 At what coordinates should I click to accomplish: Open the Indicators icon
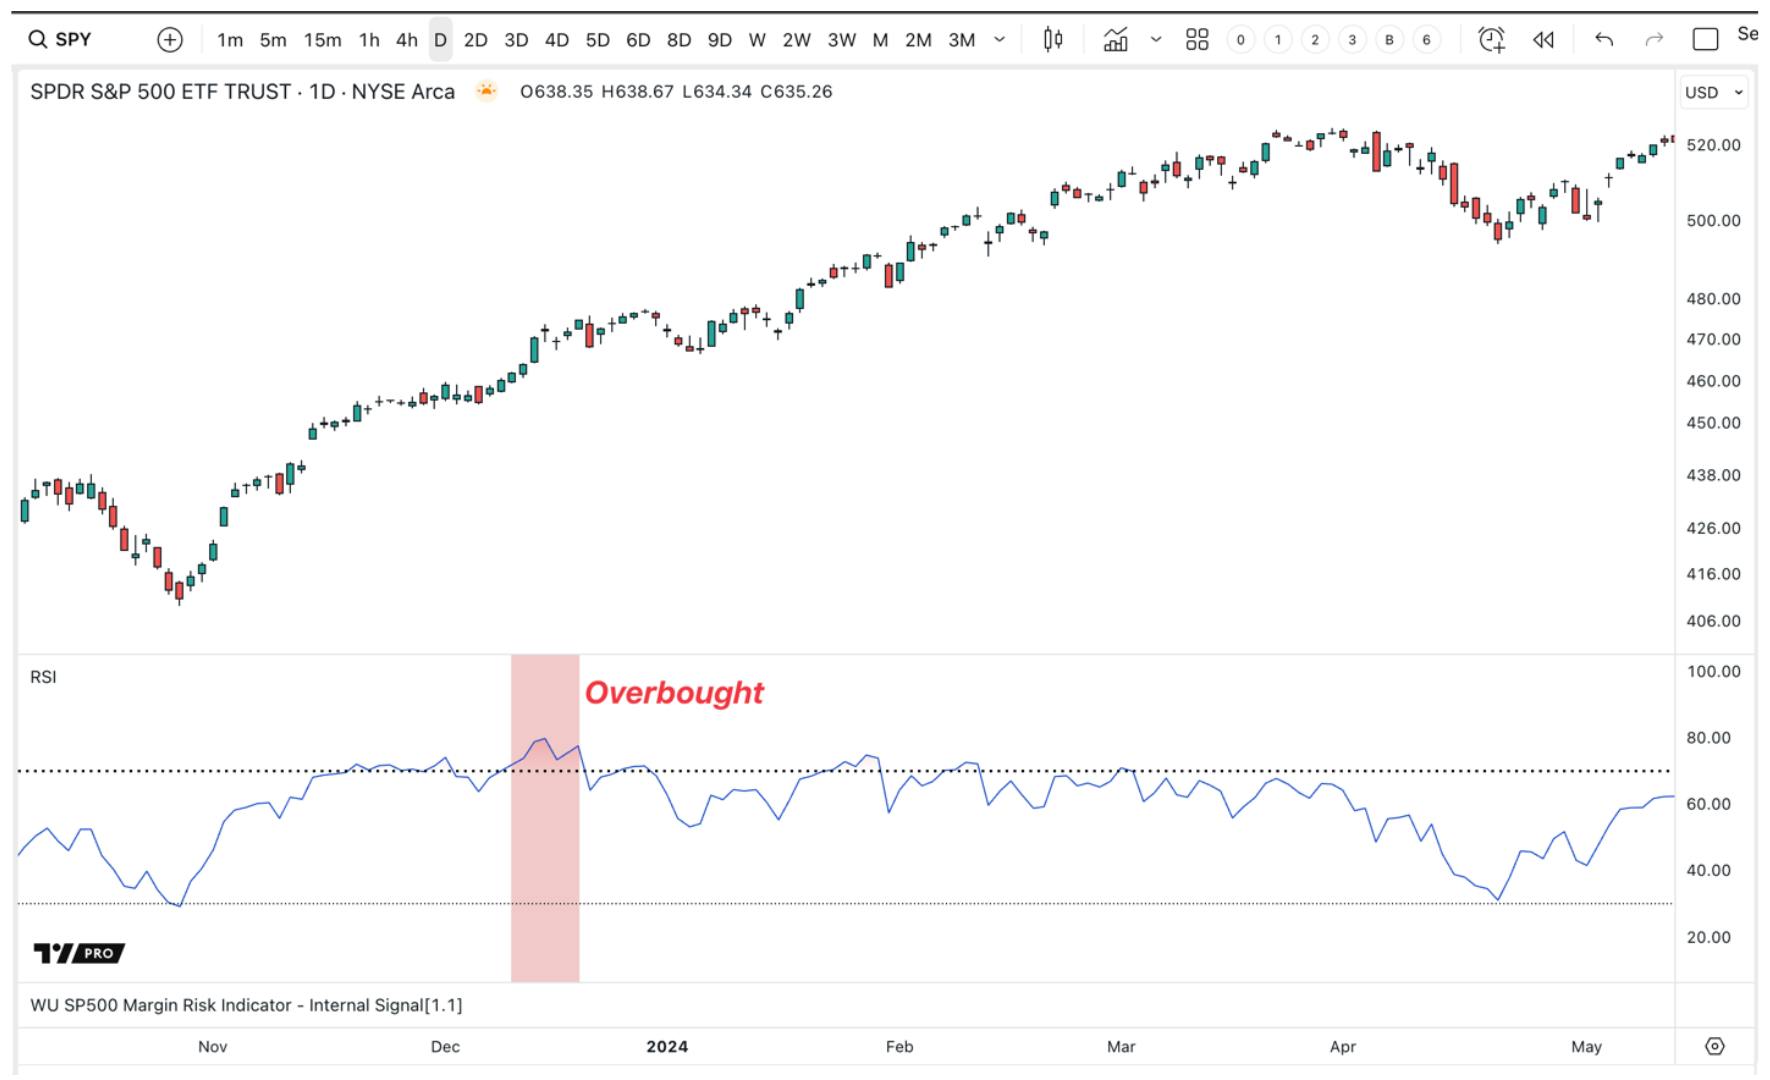[1115, 40]
